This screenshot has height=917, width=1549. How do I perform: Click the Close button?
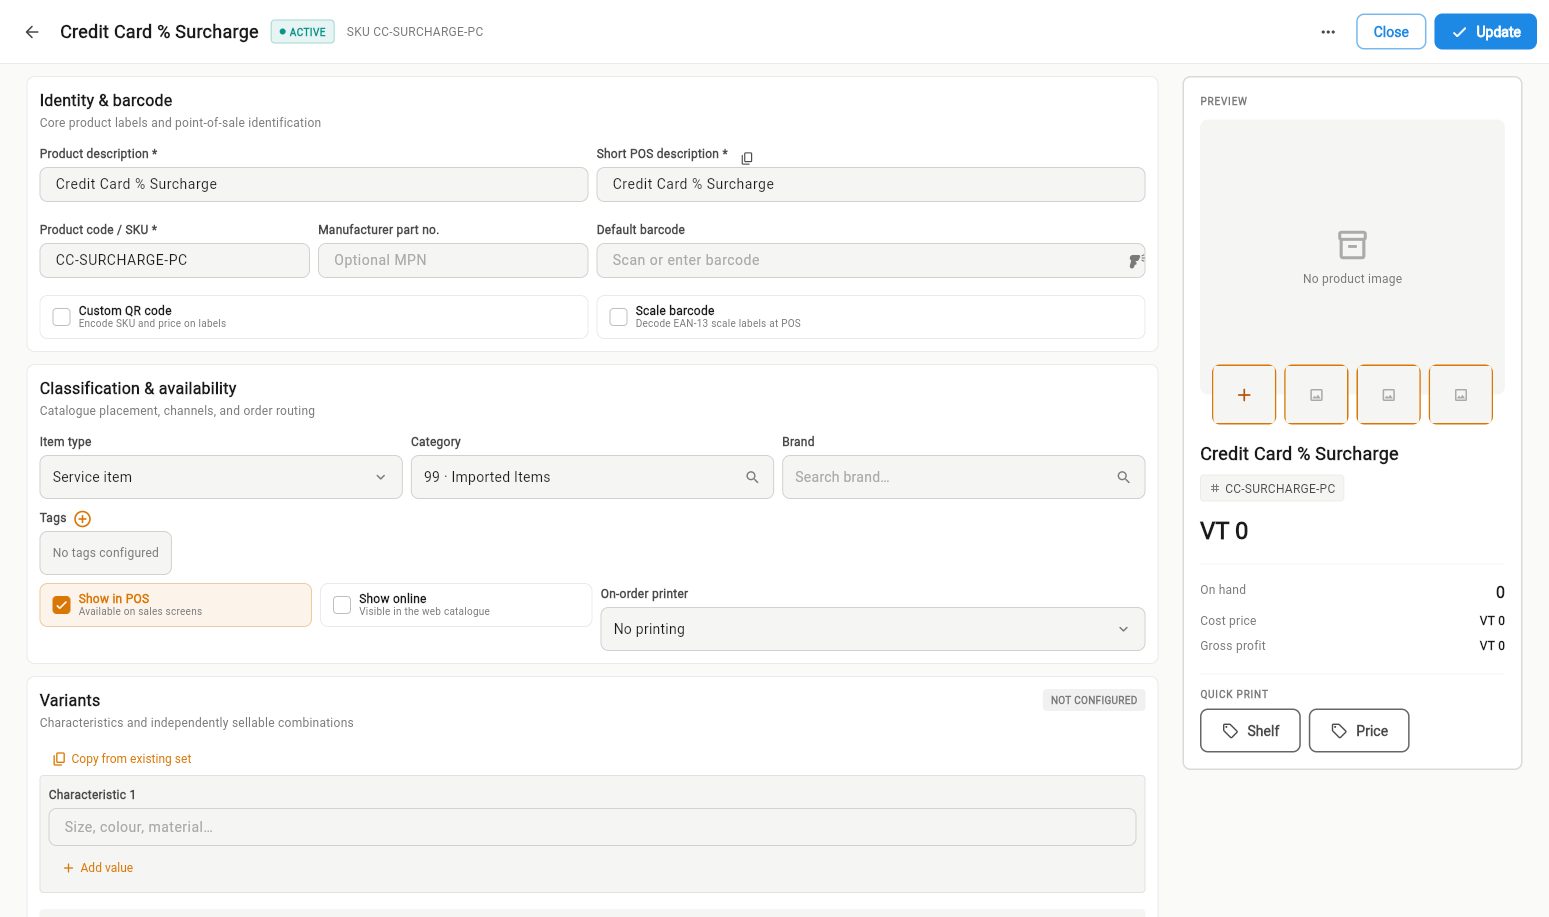[1391, 32]
